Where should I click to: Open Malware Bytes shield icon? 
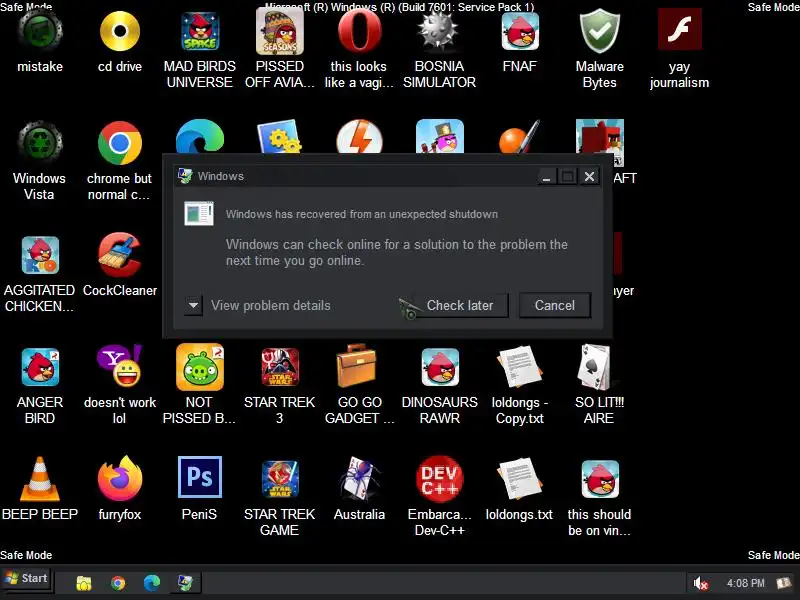click(x=599, y=32)
